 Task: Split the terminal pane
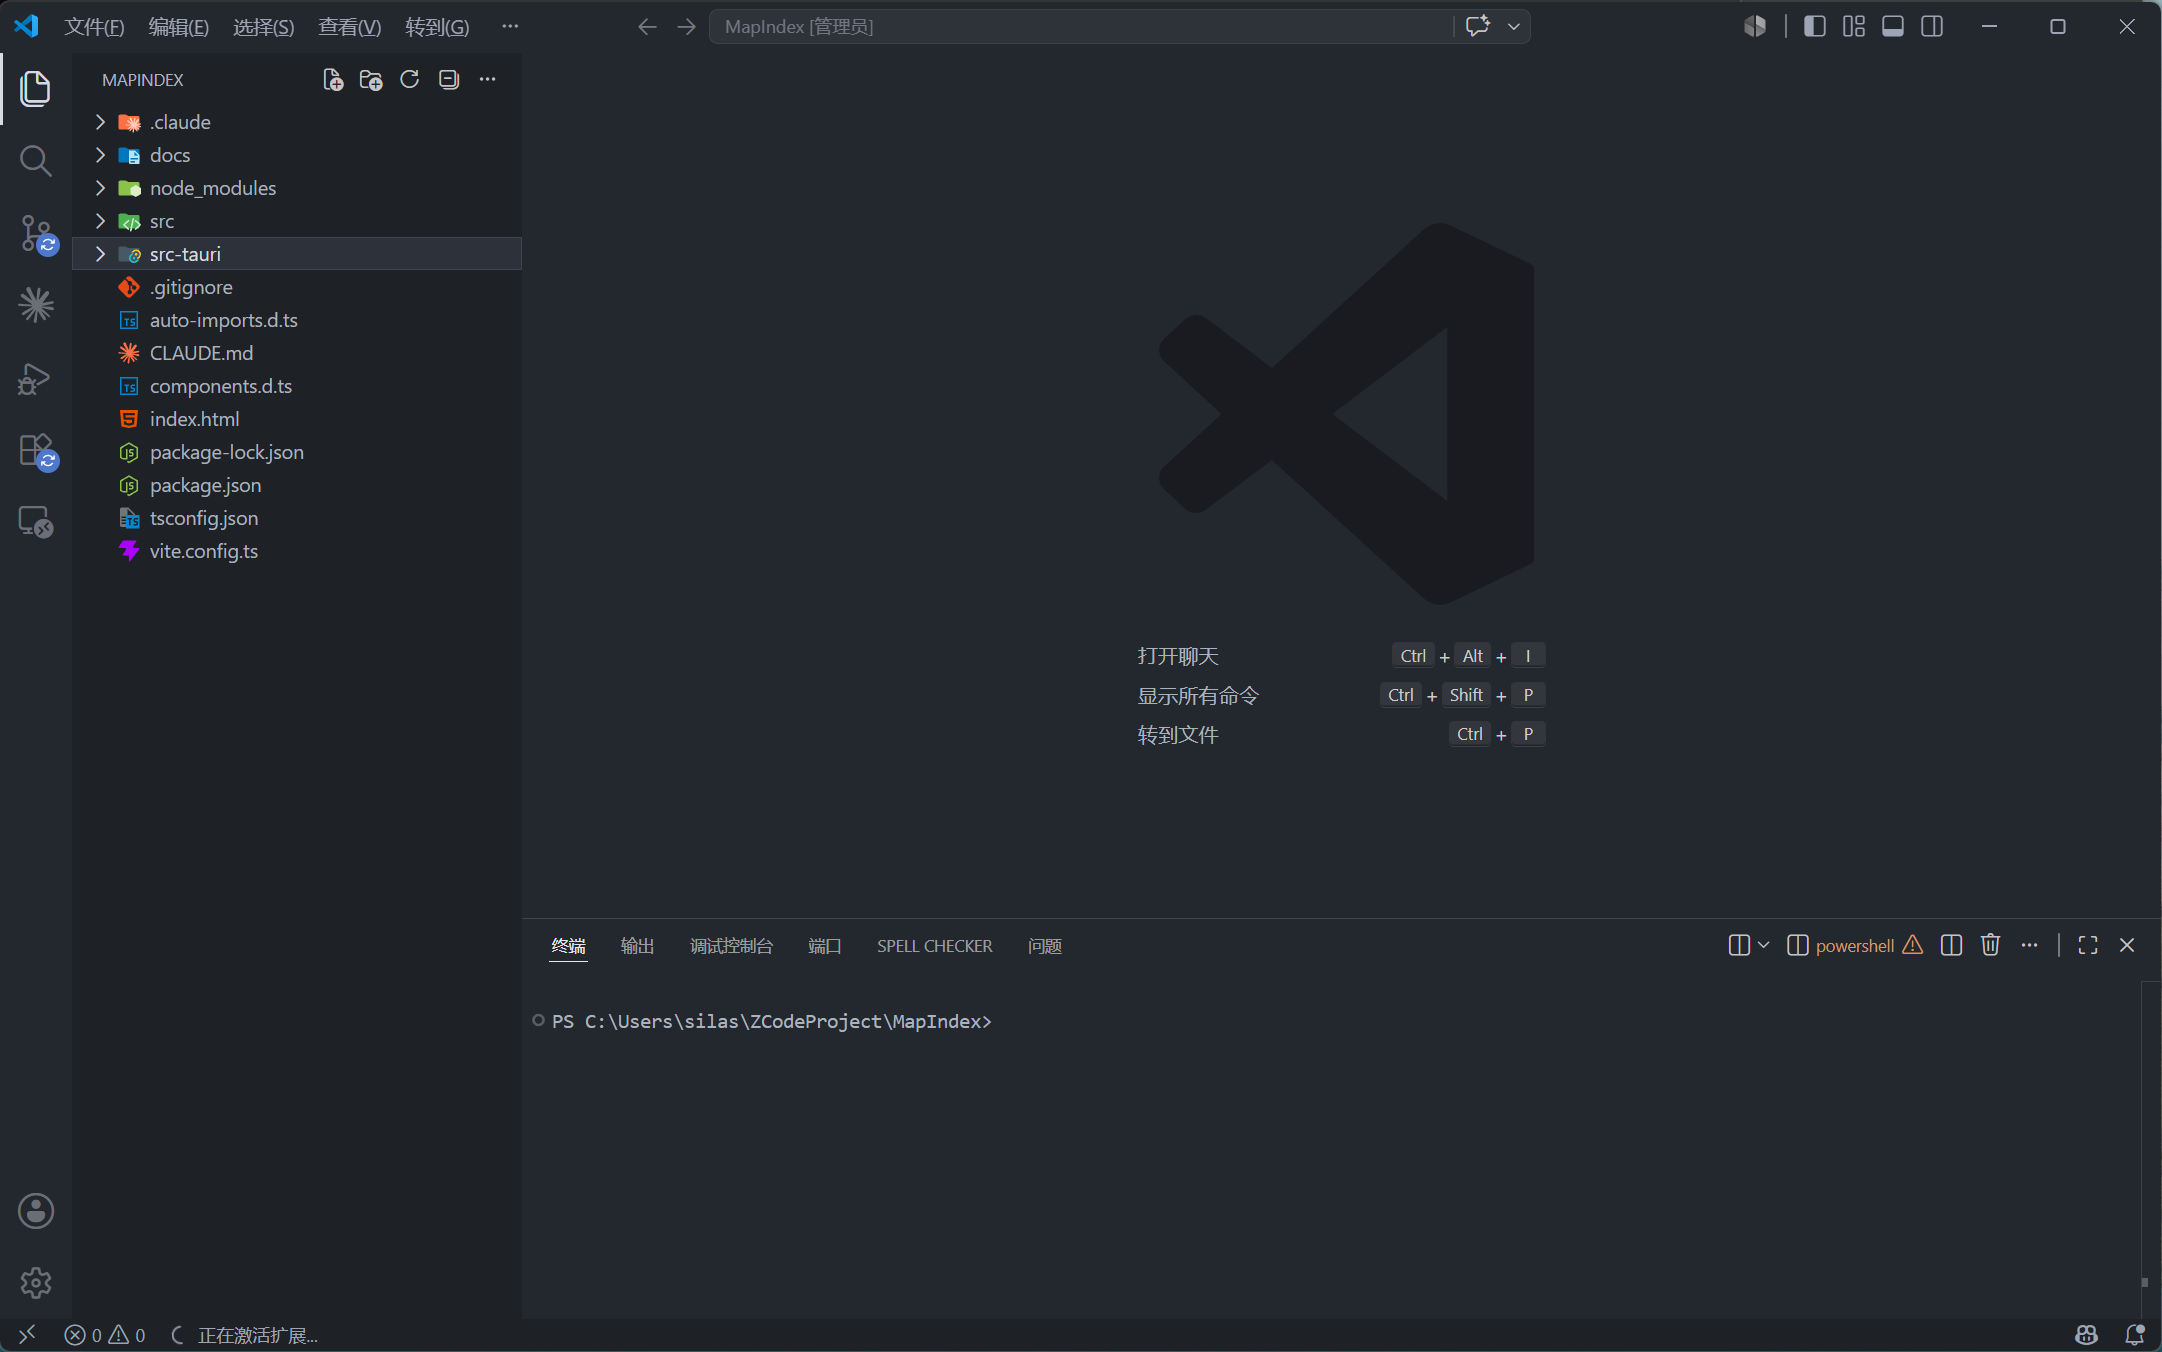(1951, 945)
